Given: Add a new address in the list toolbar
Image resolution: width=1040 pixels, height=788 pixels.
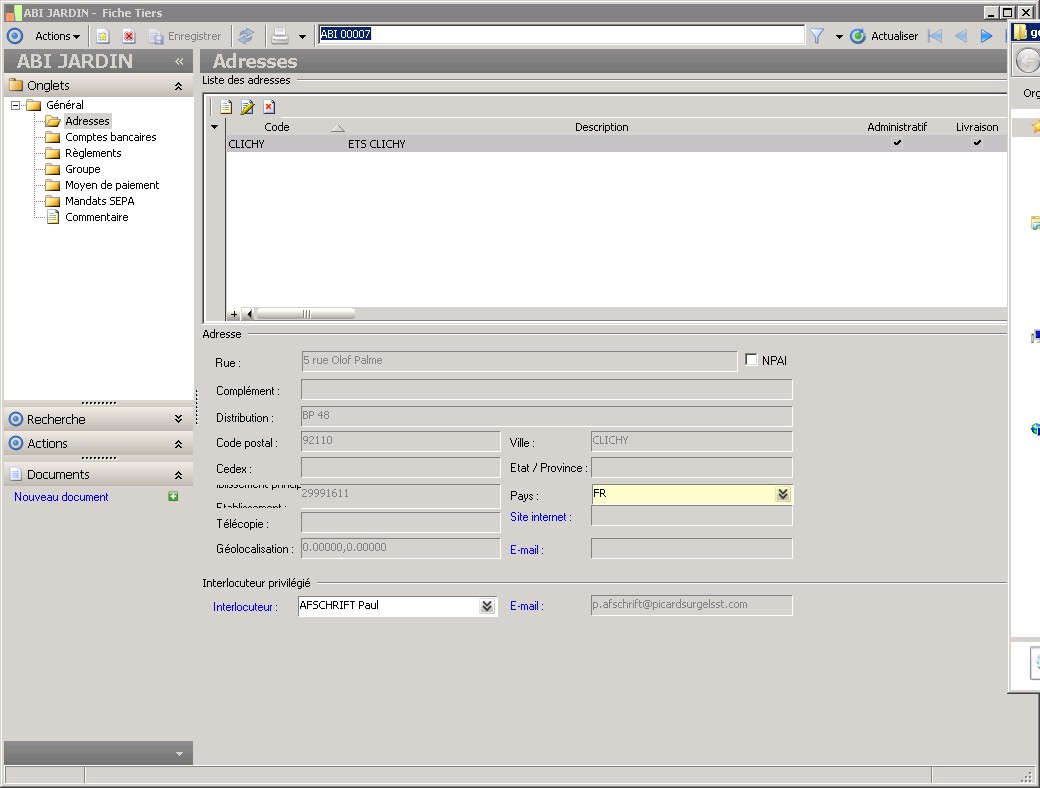Looking at the screenshot, I should click(226, 107).
